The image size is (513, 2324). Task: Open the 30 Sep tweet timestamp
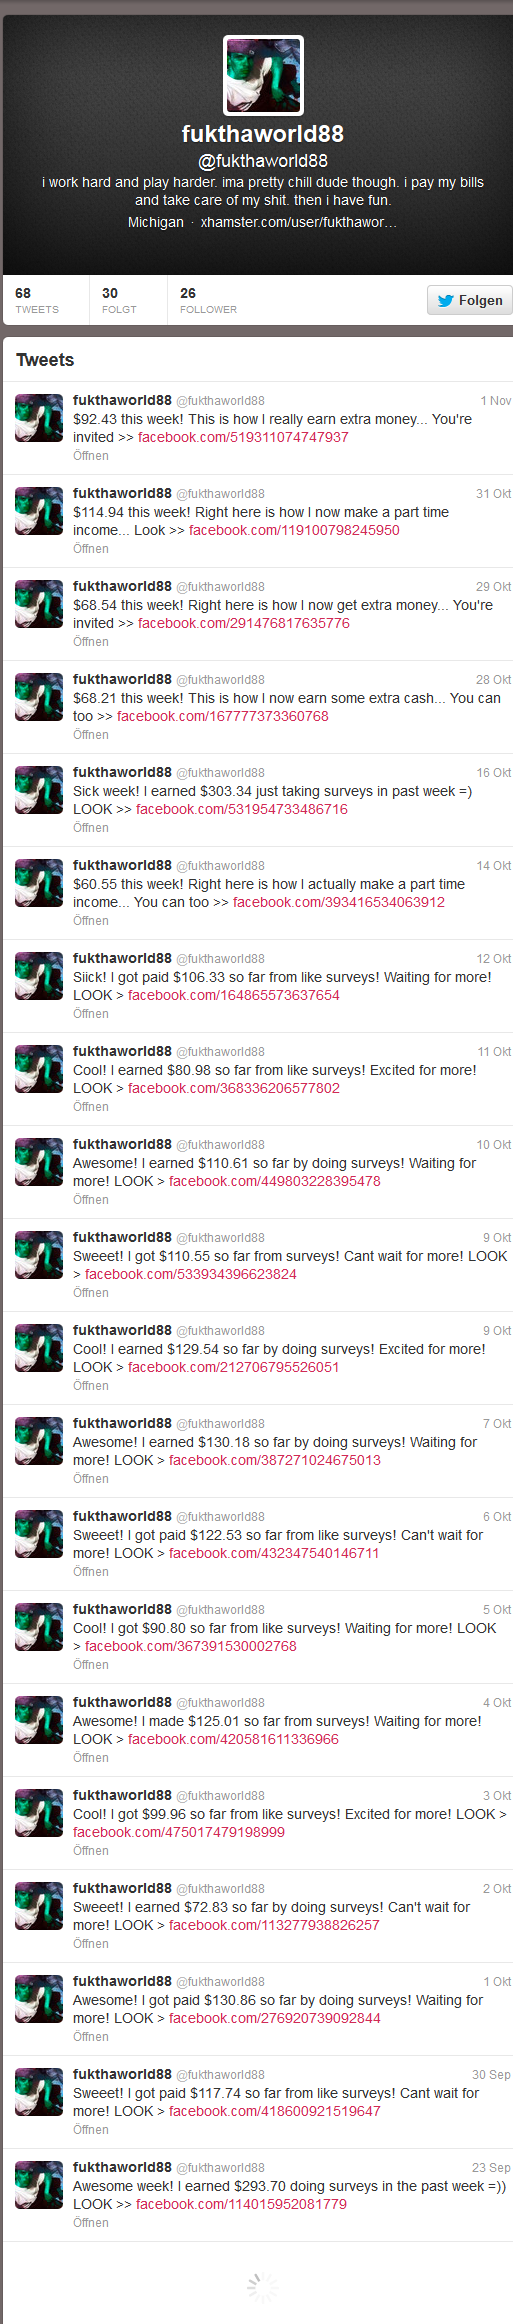(x=491, y=2075)
